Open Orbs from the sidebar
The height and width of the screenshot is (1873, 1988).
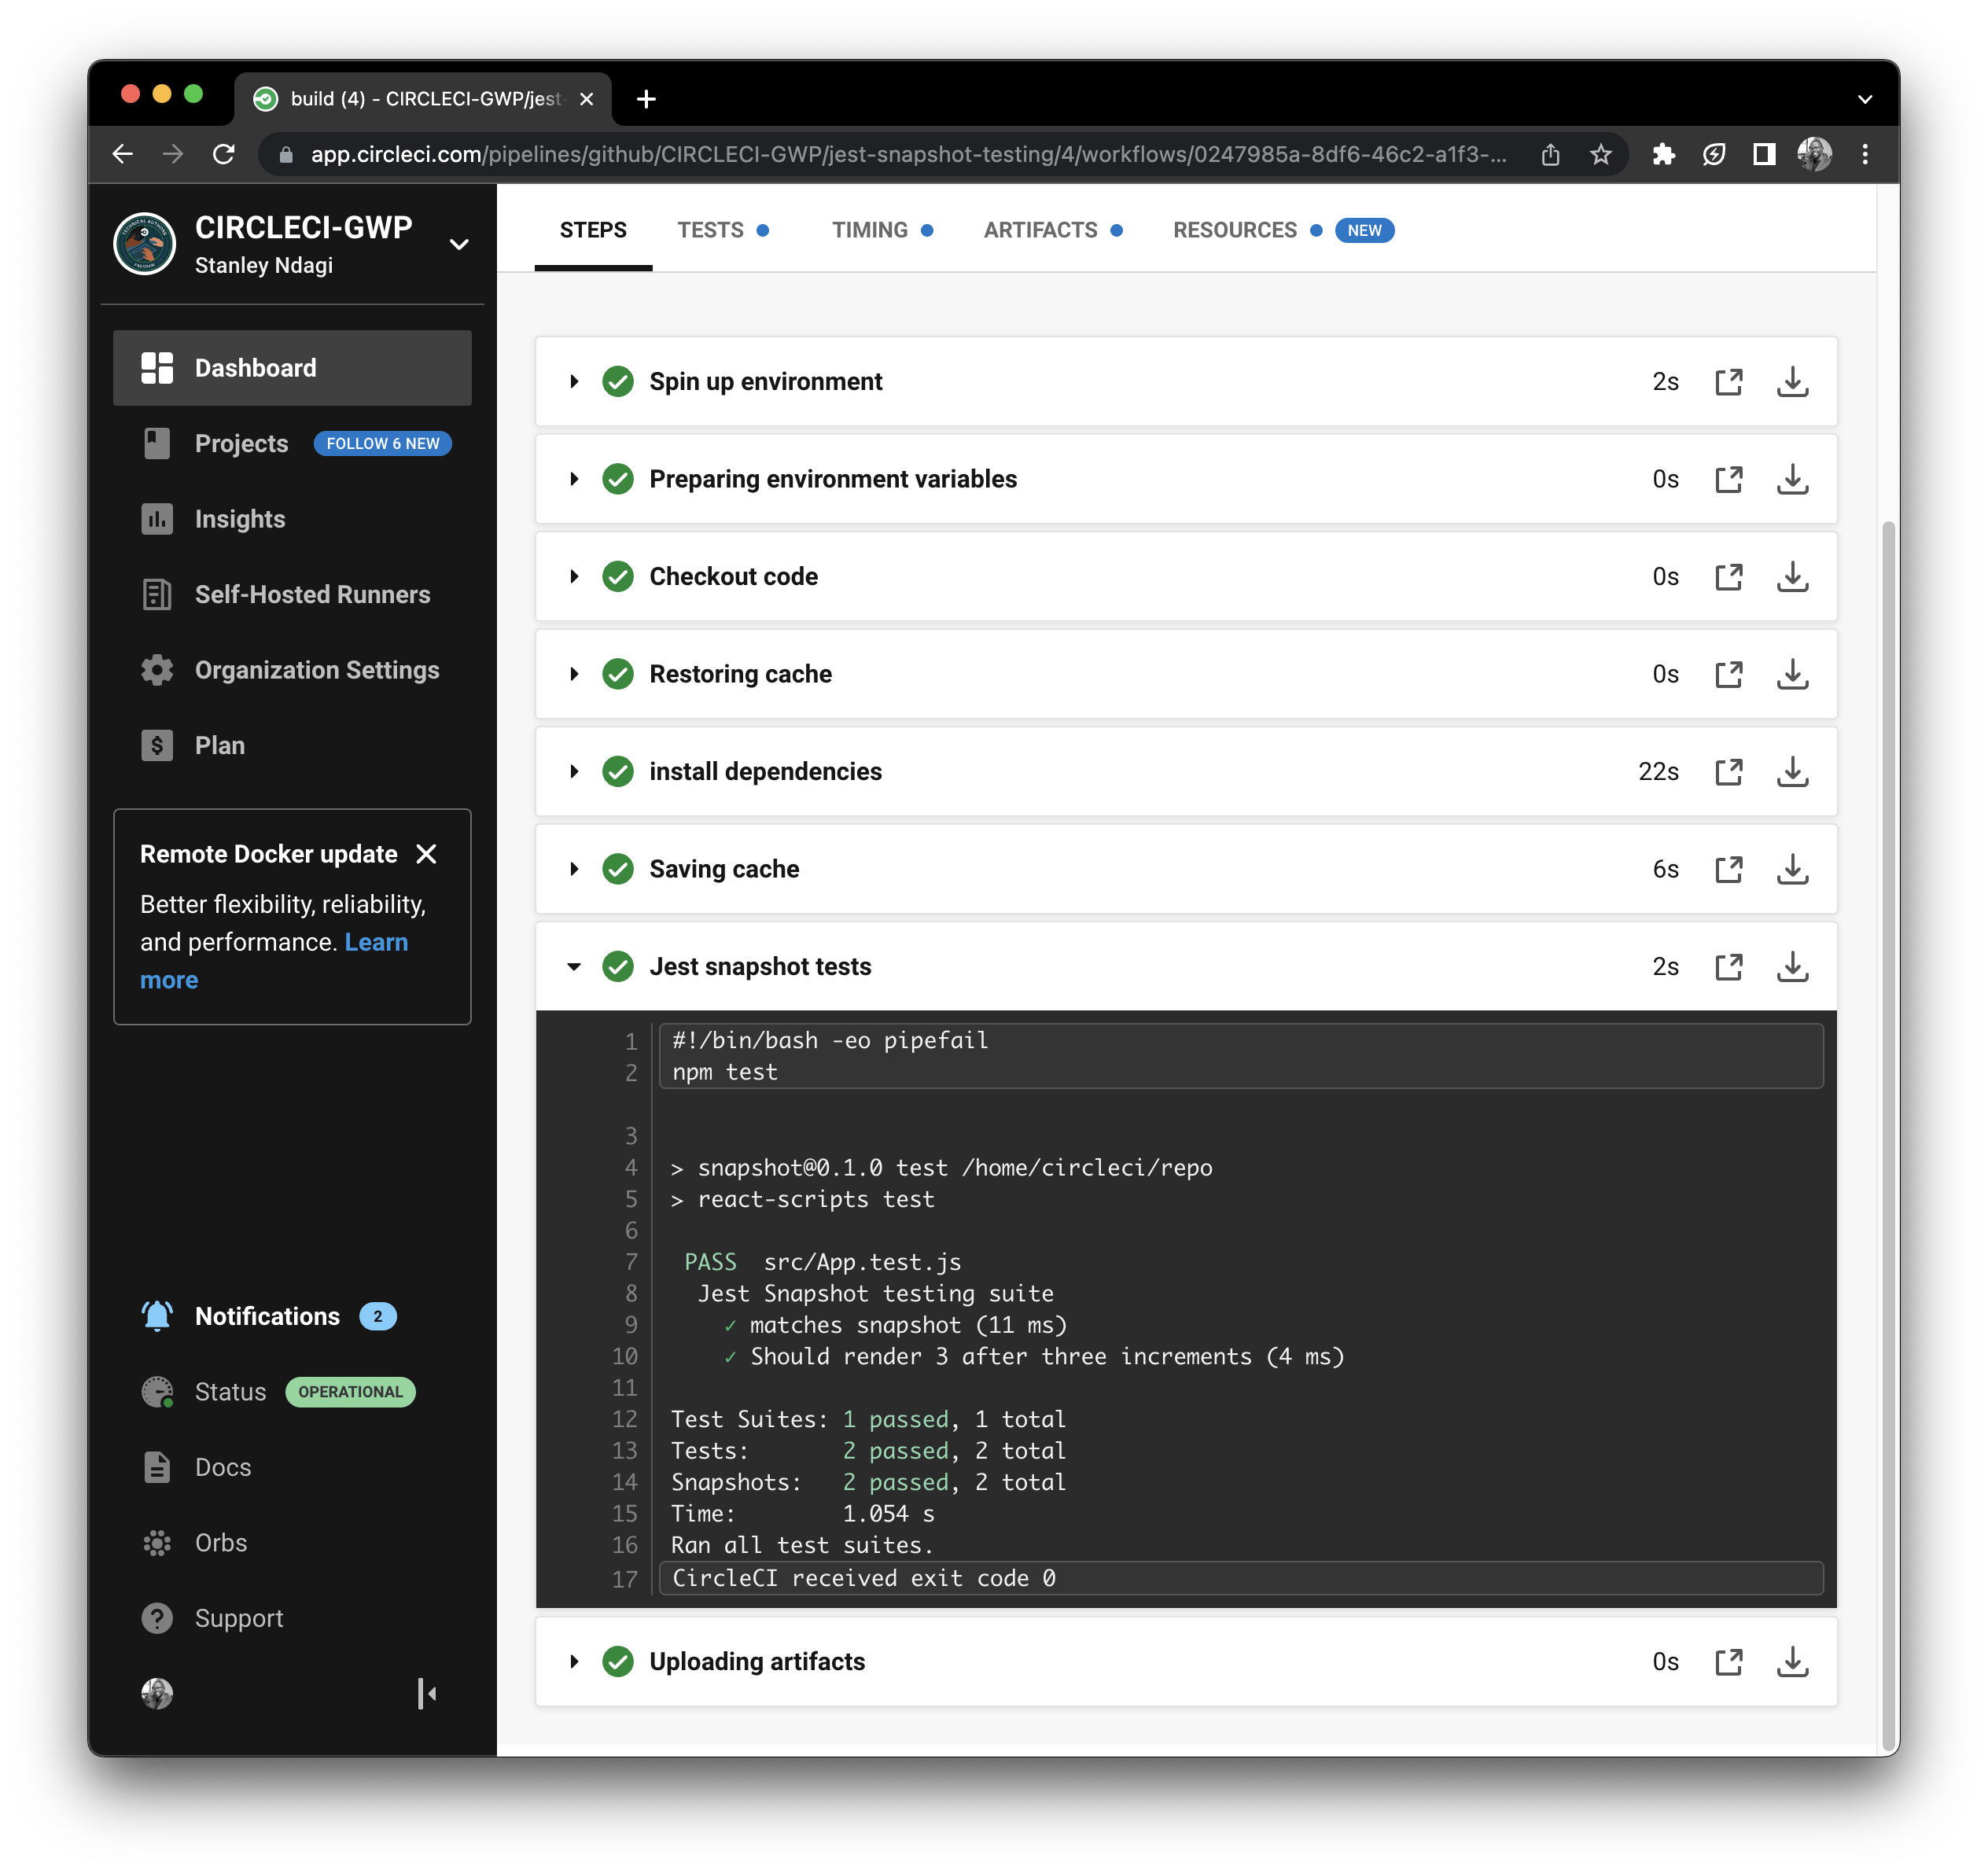pos(157,1542)
